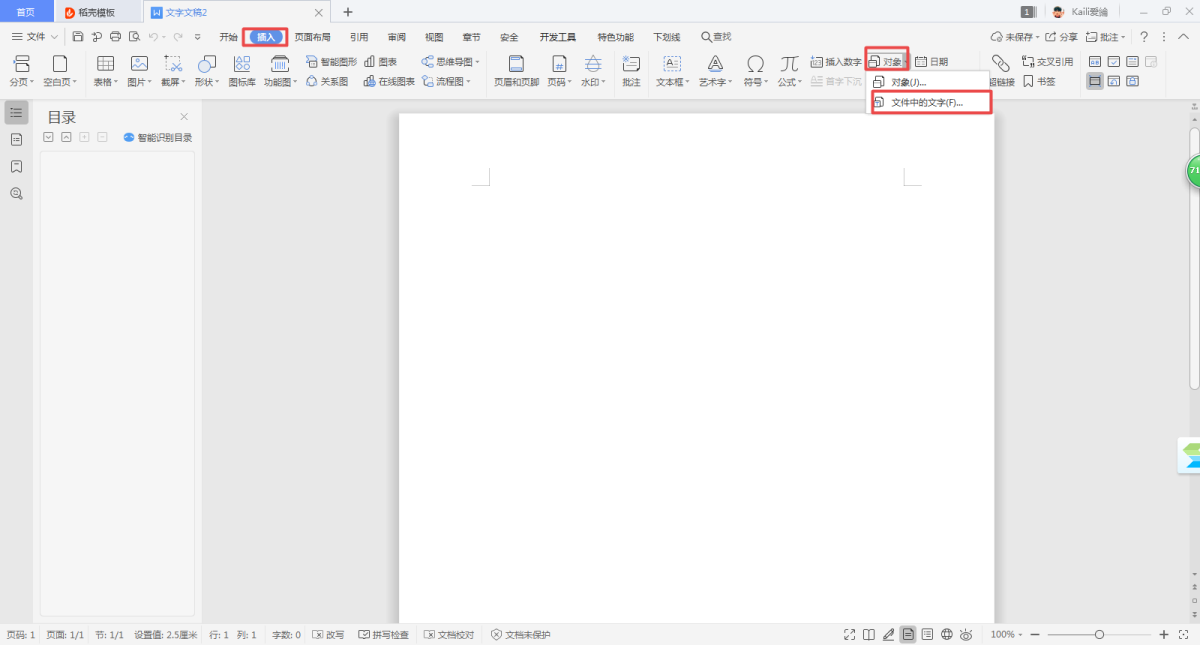1200x645 pixels.
Task: Close the 目录 navigation panel
Action: pyautogui.click(x=184, y=117)
